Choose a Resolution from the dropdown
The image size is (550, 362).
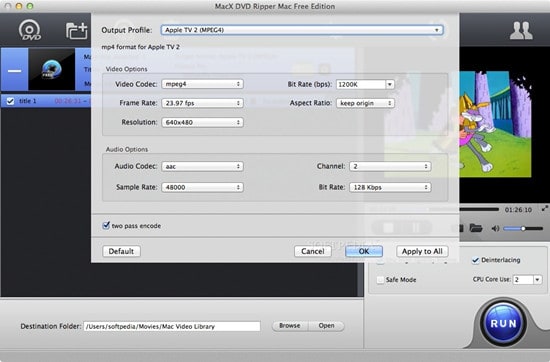202,122
